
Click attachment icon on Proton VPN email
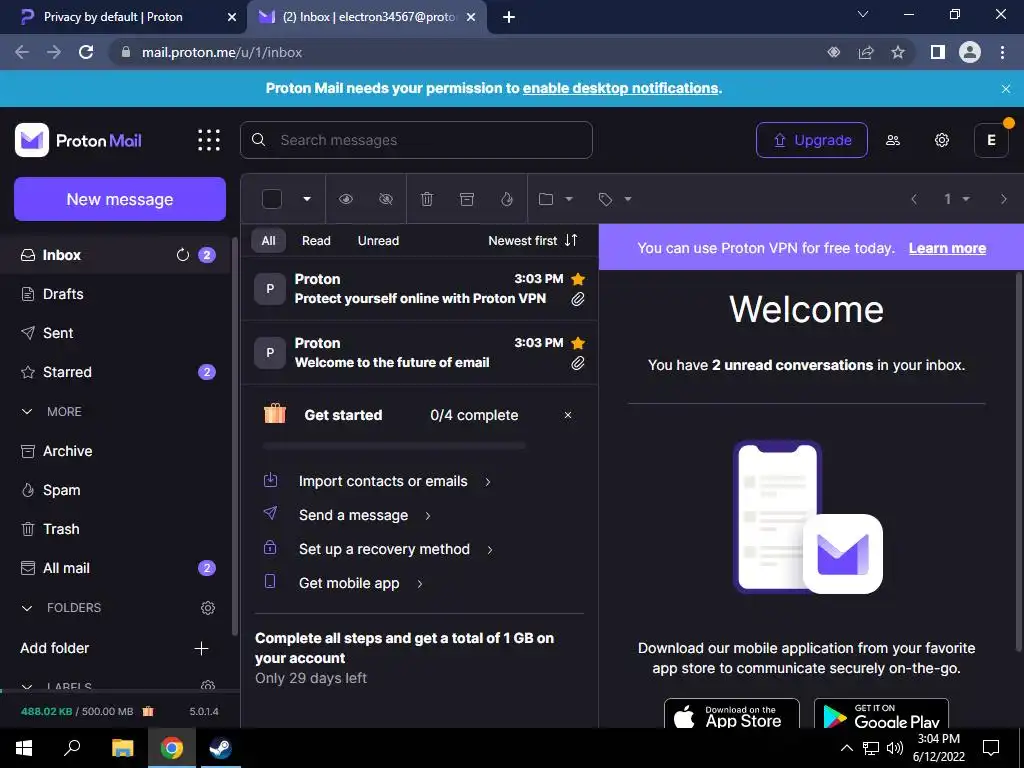coord(578,299)
